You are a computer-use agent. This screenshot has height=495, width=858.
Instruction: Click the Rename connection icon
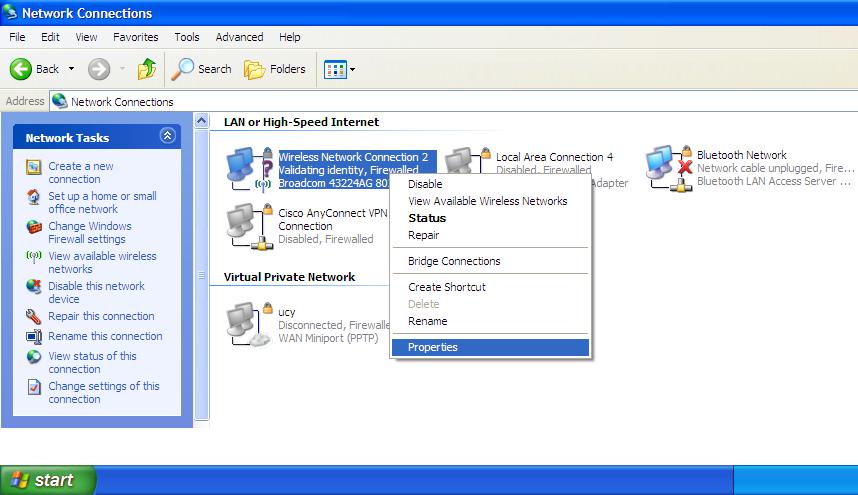[33, 336]
